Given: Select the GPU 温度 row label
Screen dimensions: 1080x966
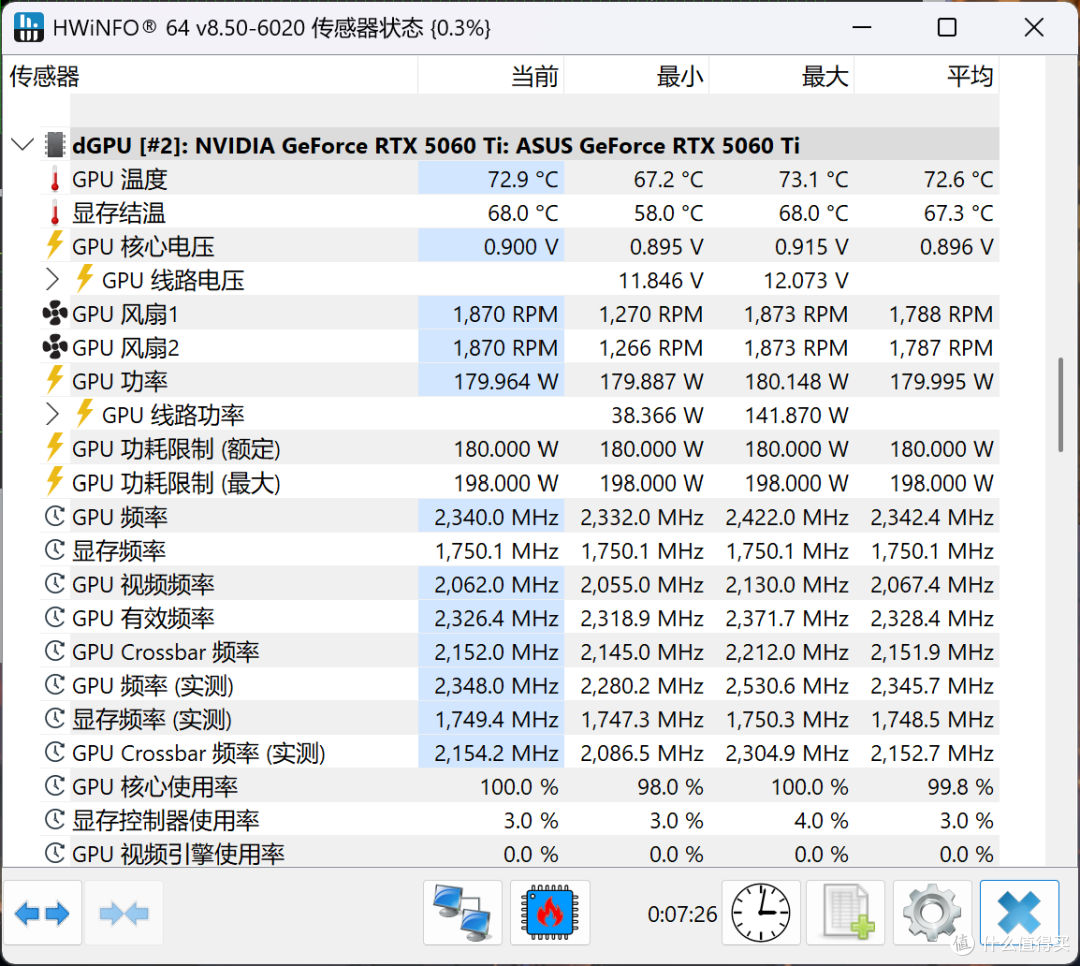Looking at the screenshot, I should 120,180.
